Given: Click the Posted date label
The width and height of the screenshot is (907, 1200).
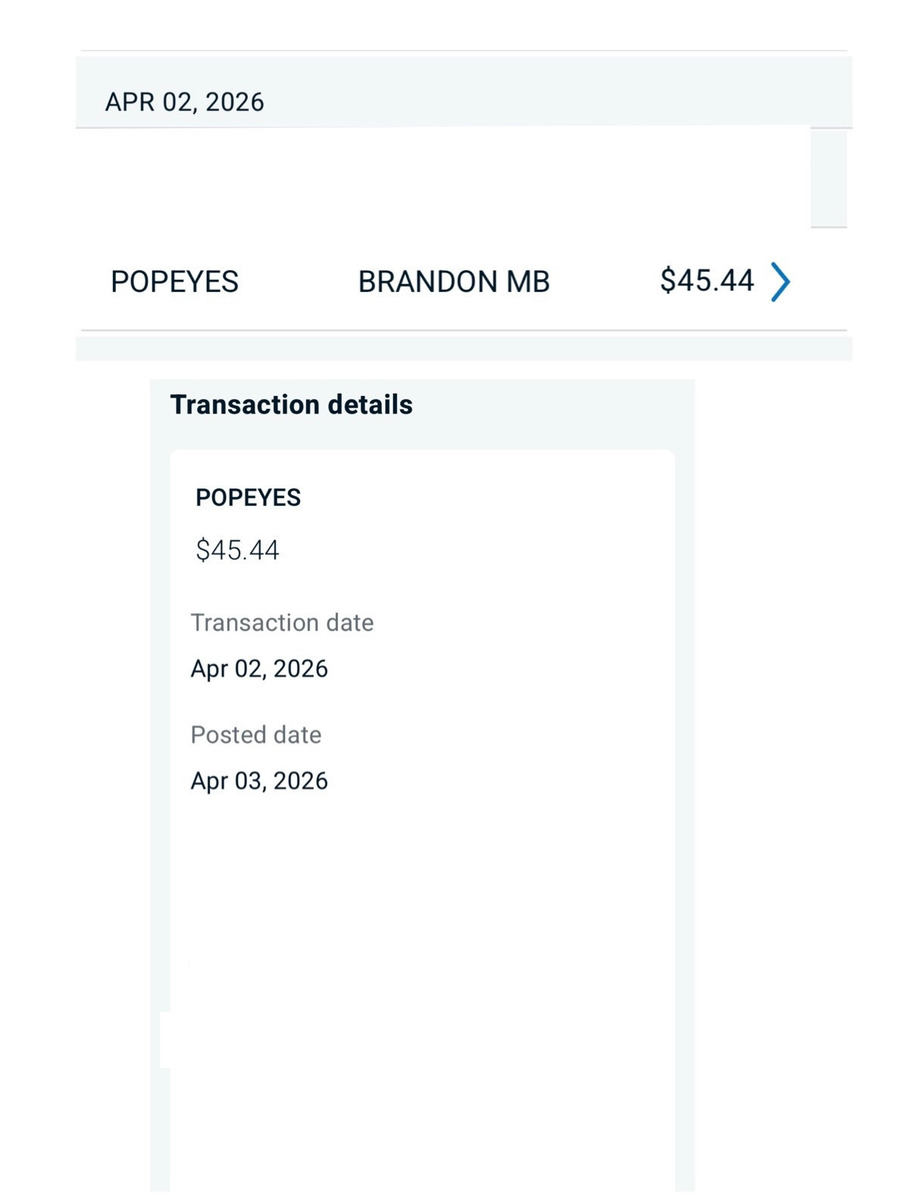Looking at the screenshot, I should pyautogui.click(x=256, y=735).
